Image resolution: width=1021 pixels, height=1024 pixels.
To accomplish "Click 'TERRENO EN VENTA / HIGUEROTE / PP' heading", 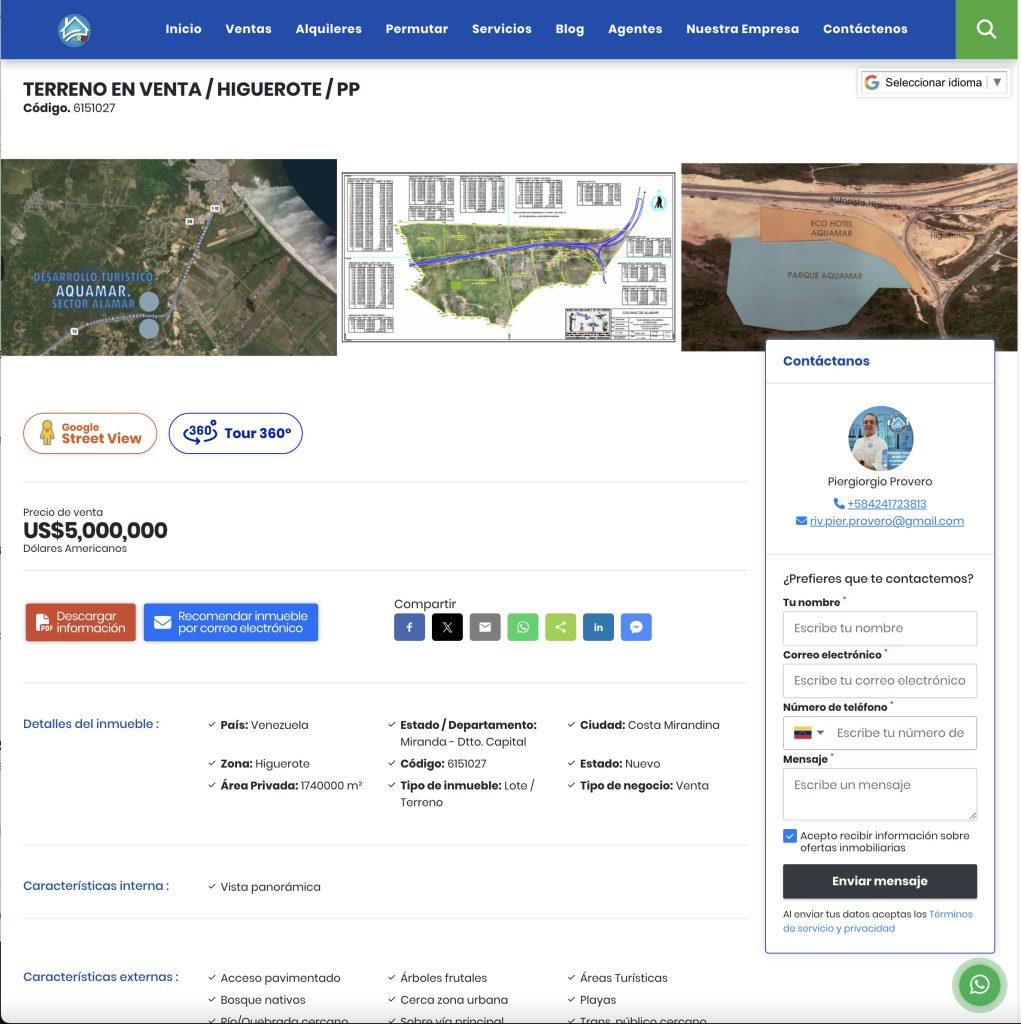I will 191,89.
